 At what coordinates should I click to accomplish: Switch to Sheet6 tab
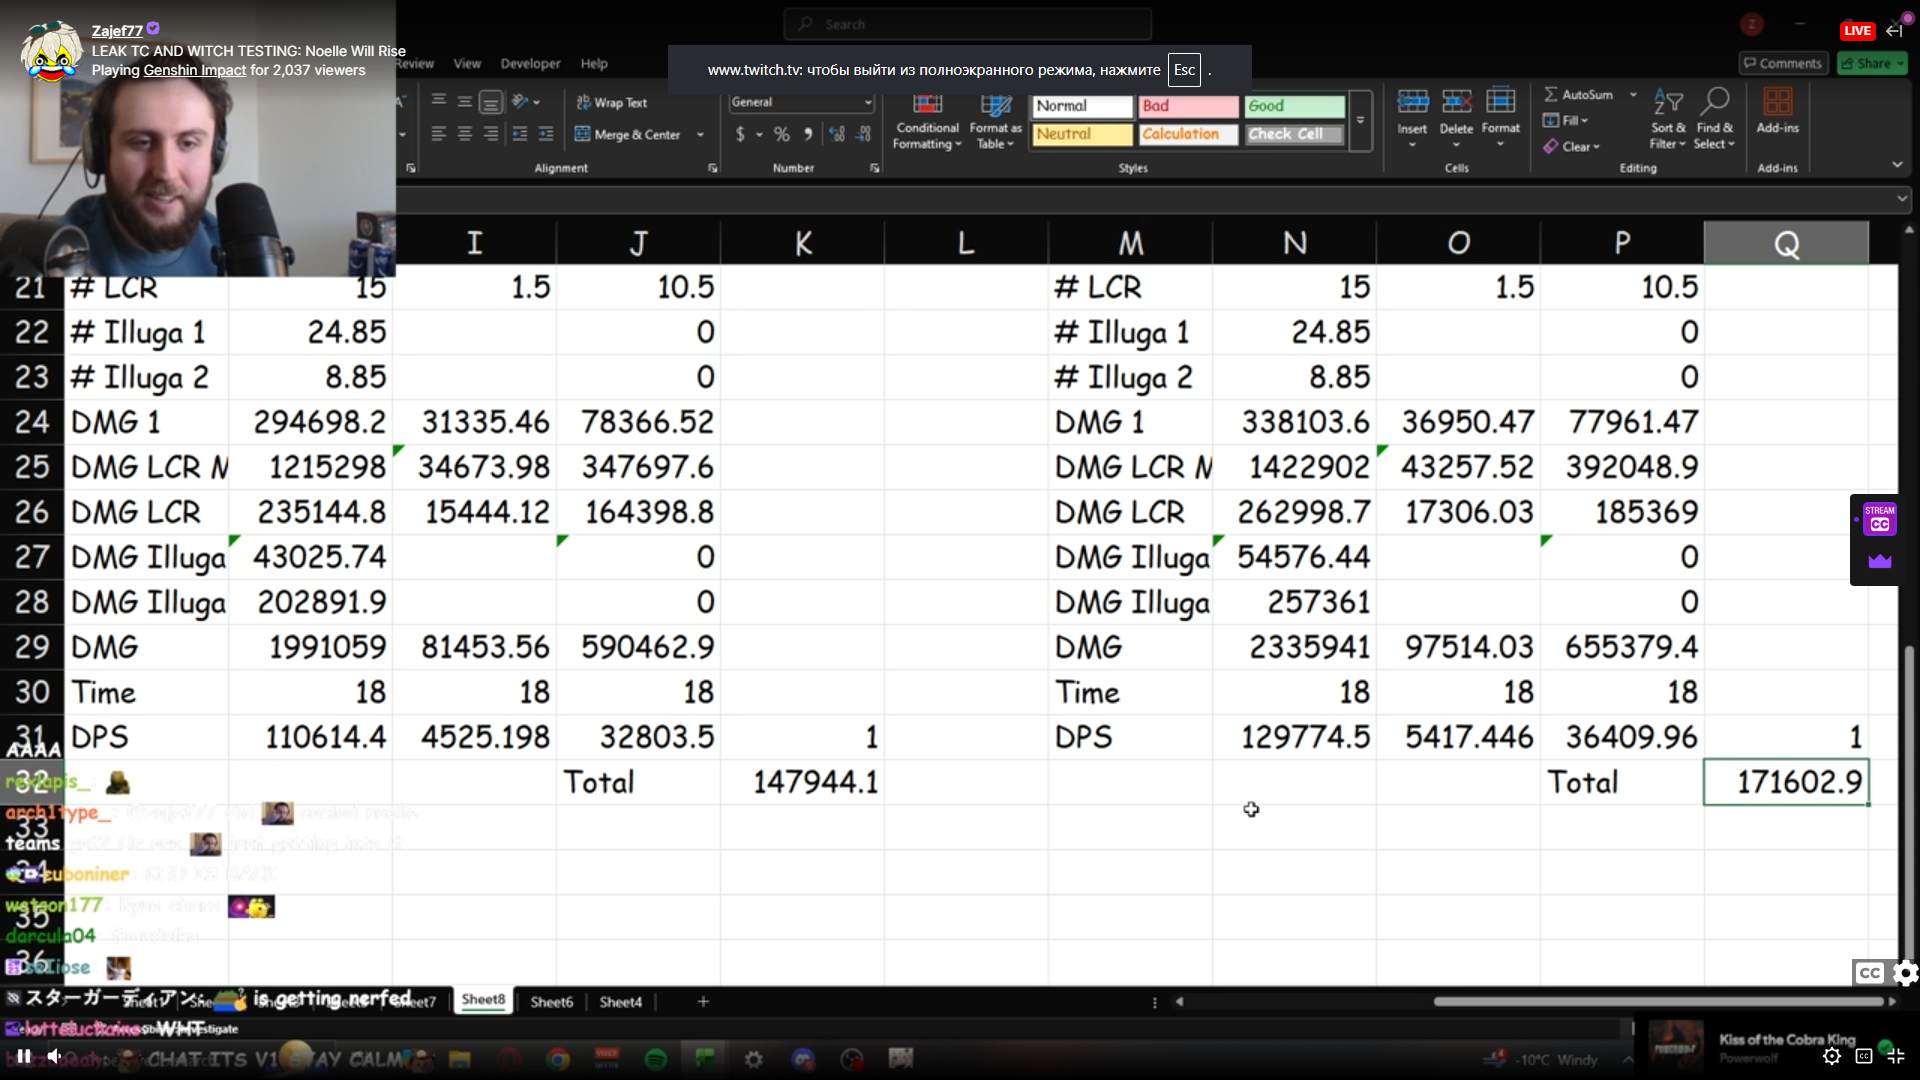click(551, 1001)
